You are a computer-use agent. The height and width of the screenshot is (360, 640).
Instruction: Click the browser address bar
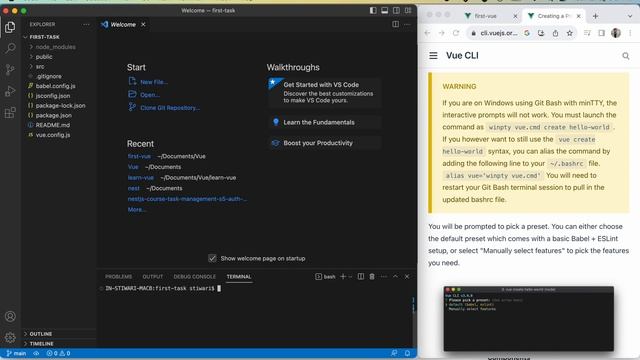[x=498, y=33]
